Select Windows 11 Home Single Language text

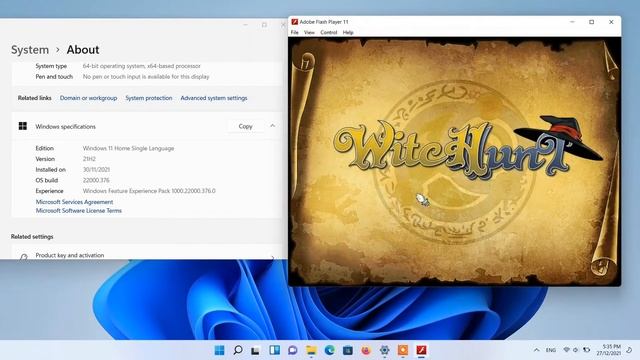point(128,148)
